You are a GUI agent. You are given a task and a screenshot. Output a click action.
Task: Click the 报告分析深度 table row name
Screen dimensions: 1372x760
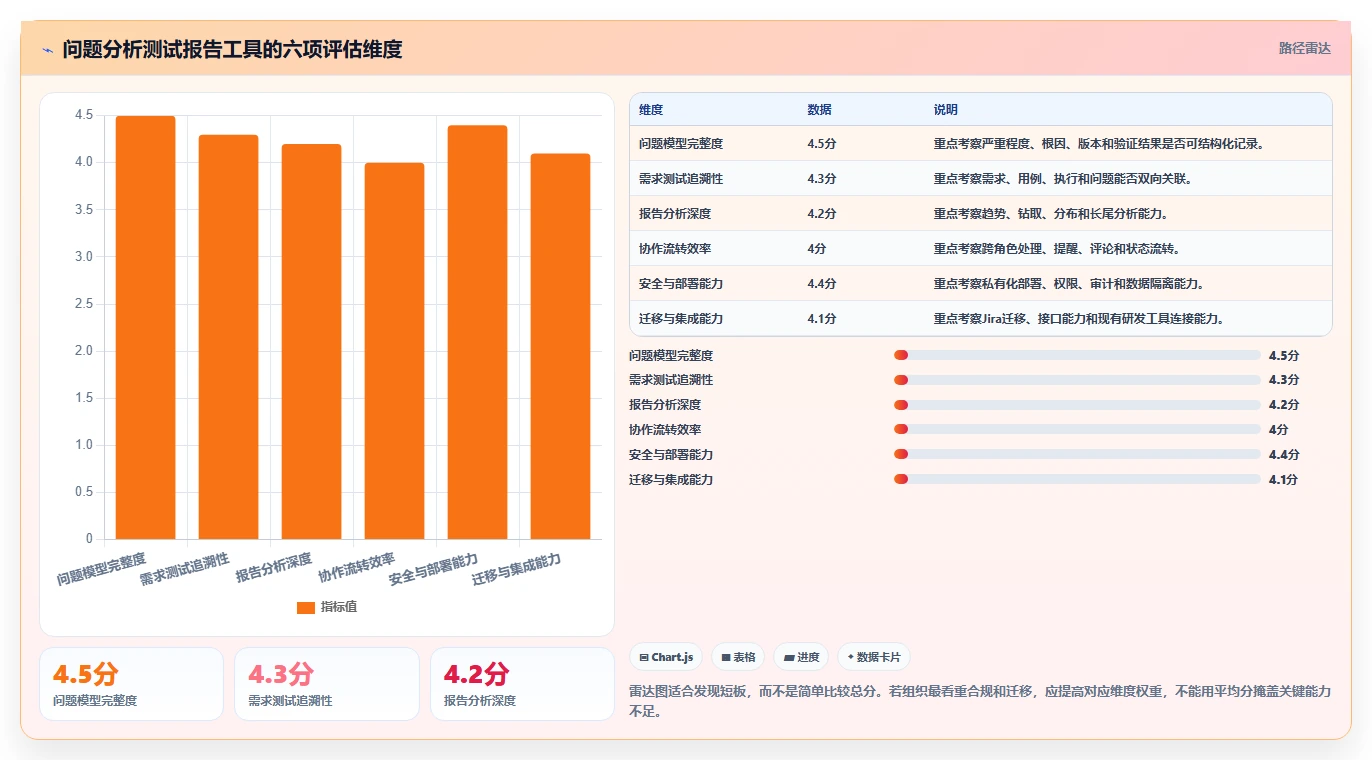point(675,214)
